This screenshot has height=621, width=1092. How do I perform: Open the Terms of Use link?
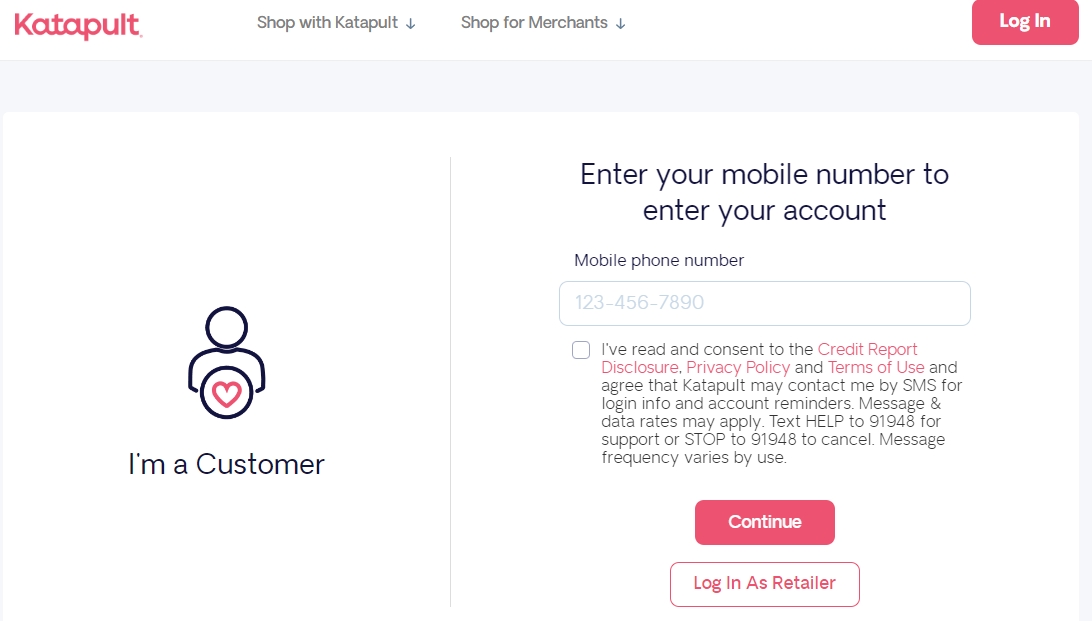coord(876,368)
